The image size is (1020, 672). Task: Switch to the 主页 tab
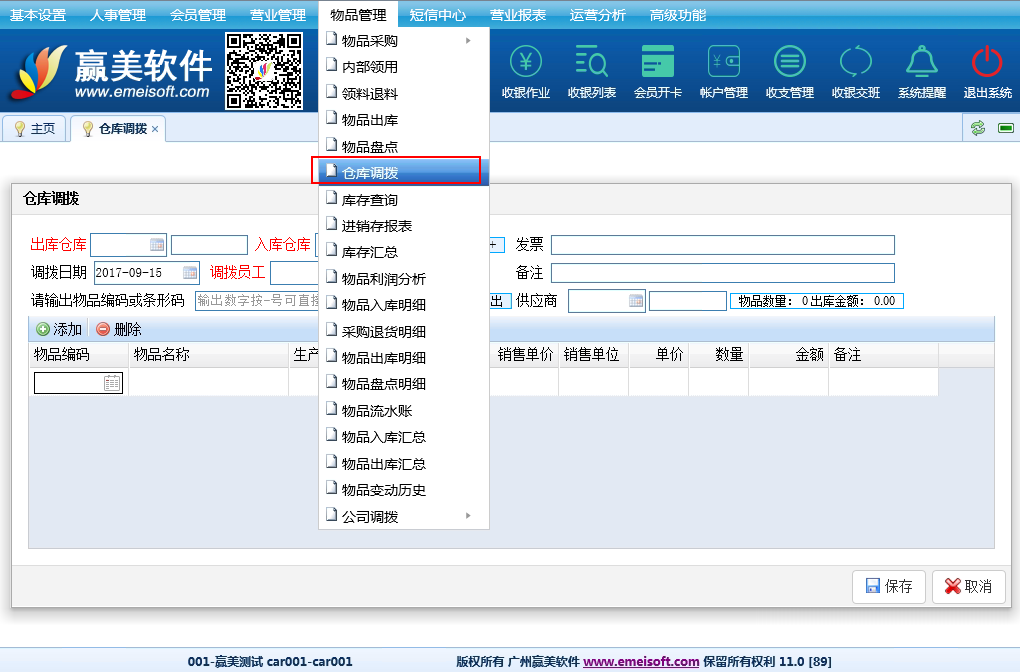pos(35,129)
